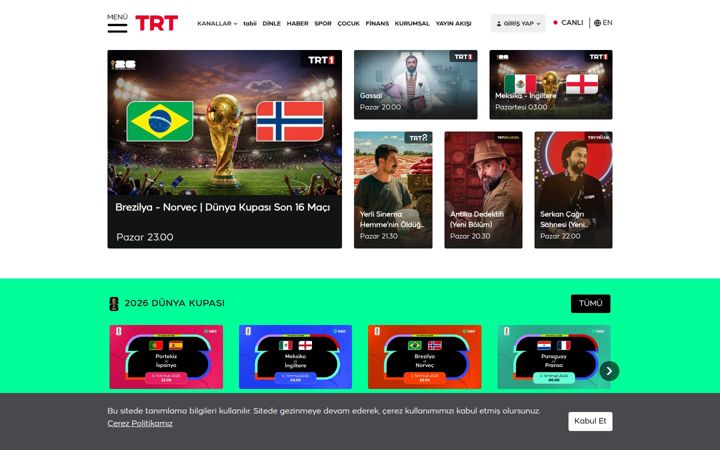Open the GİRİŞ YAP login dropdown
Viewport: 720px width, 450px height.
(x=518, y=23)
